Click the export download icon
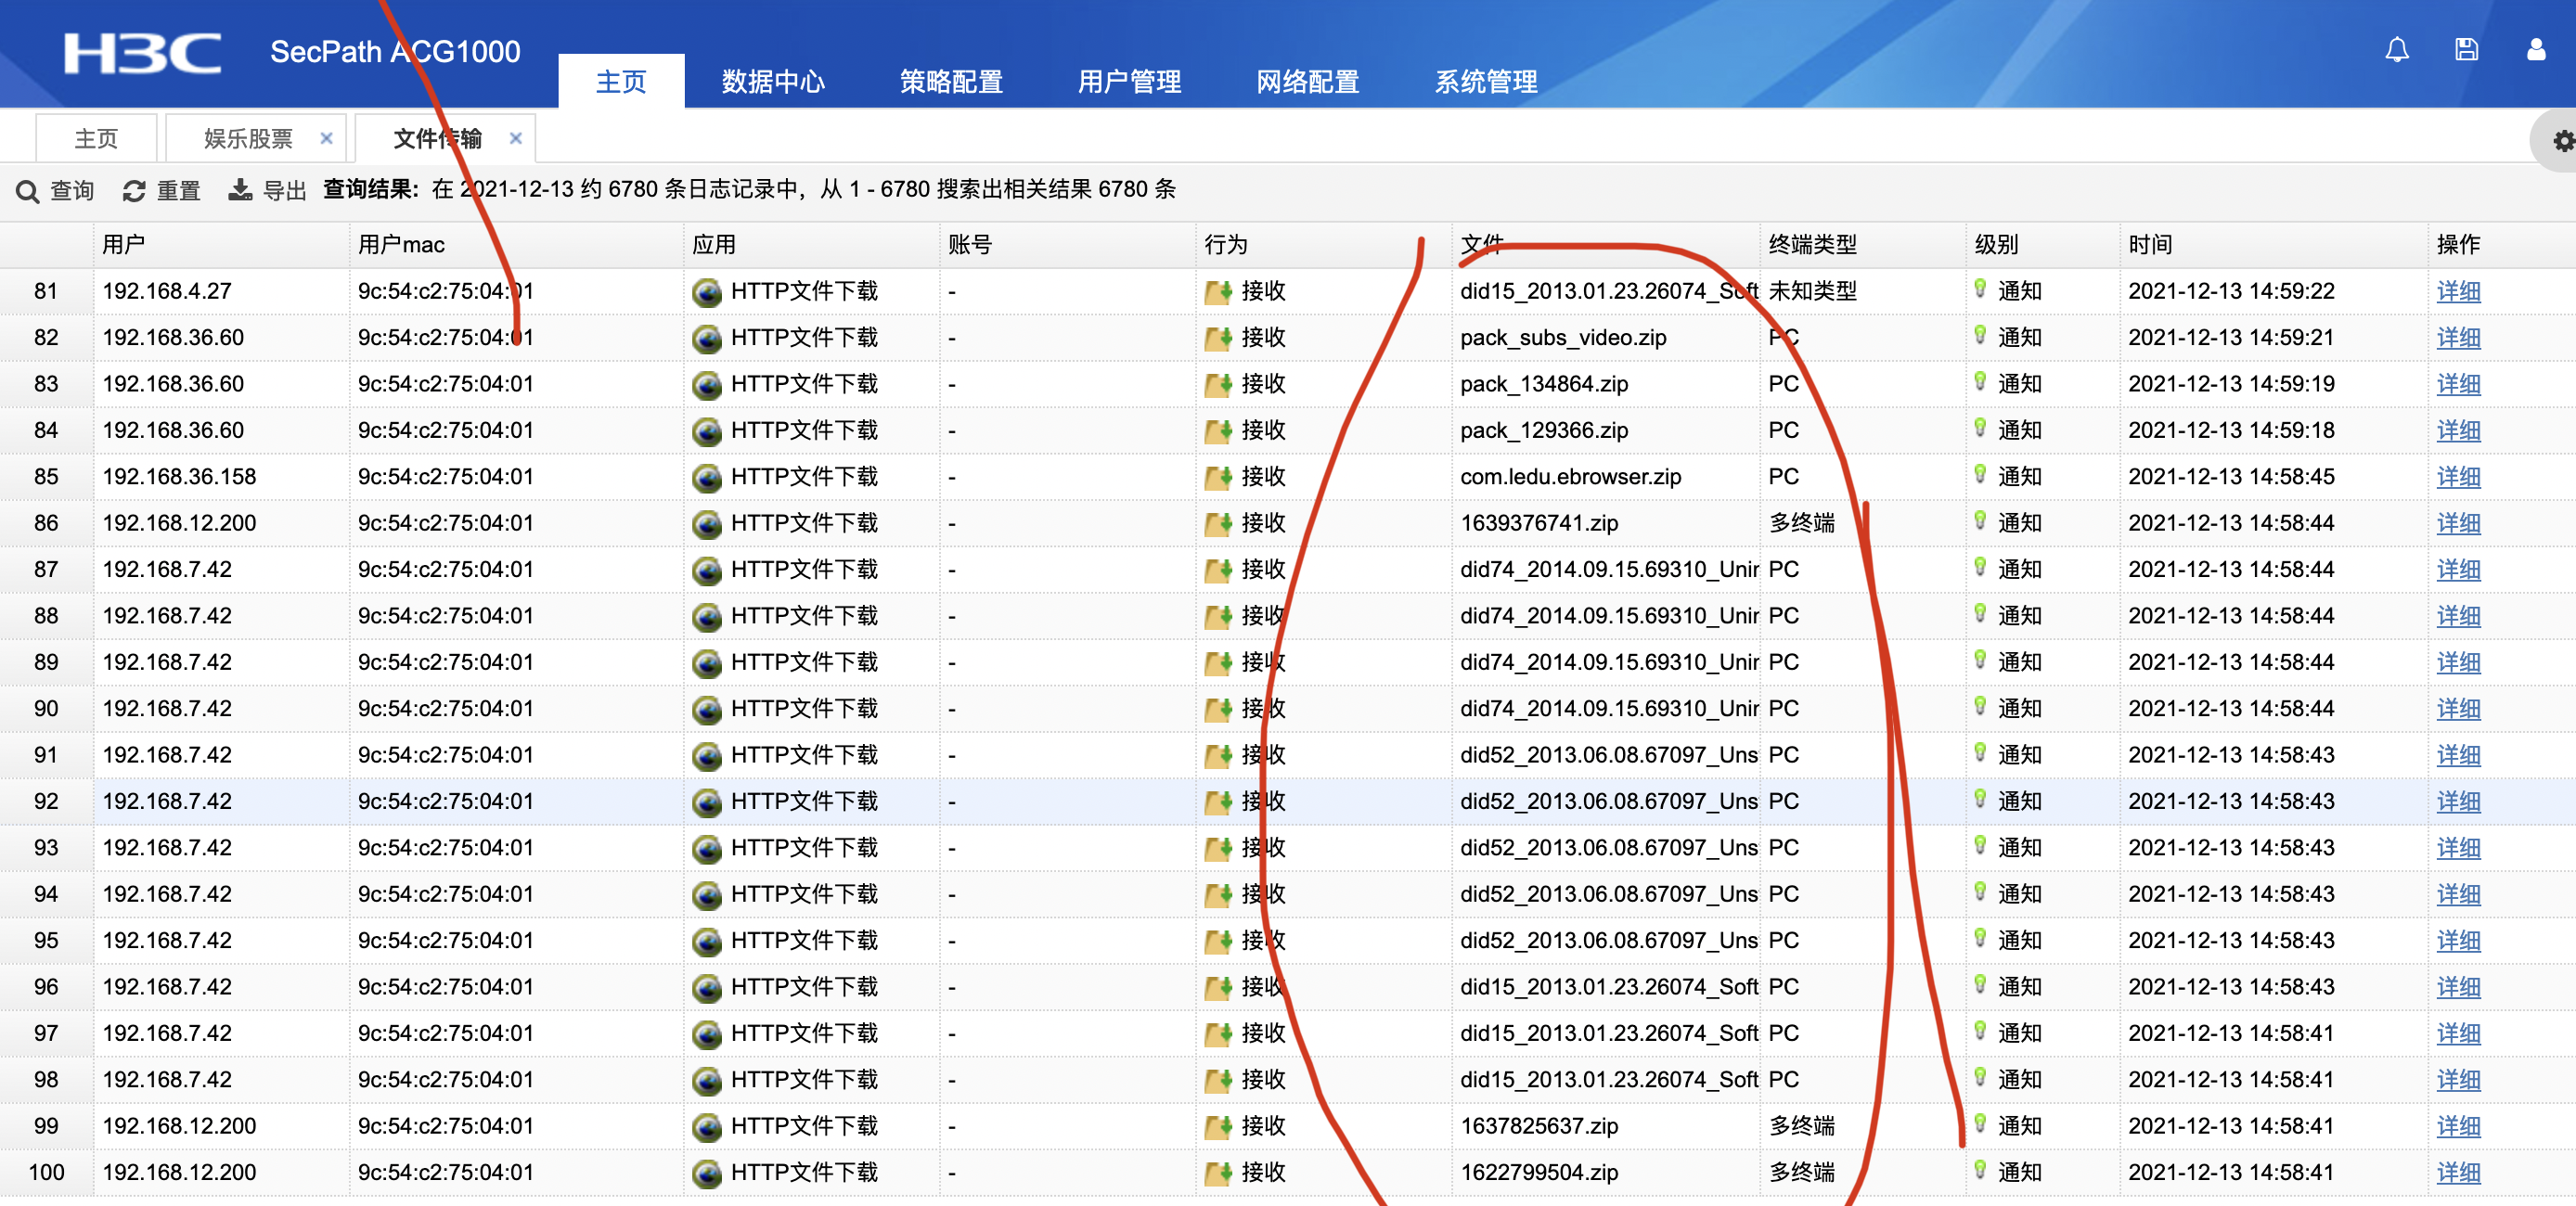2576x1206 pixels. pyautogui.click(x=240, y=190)
